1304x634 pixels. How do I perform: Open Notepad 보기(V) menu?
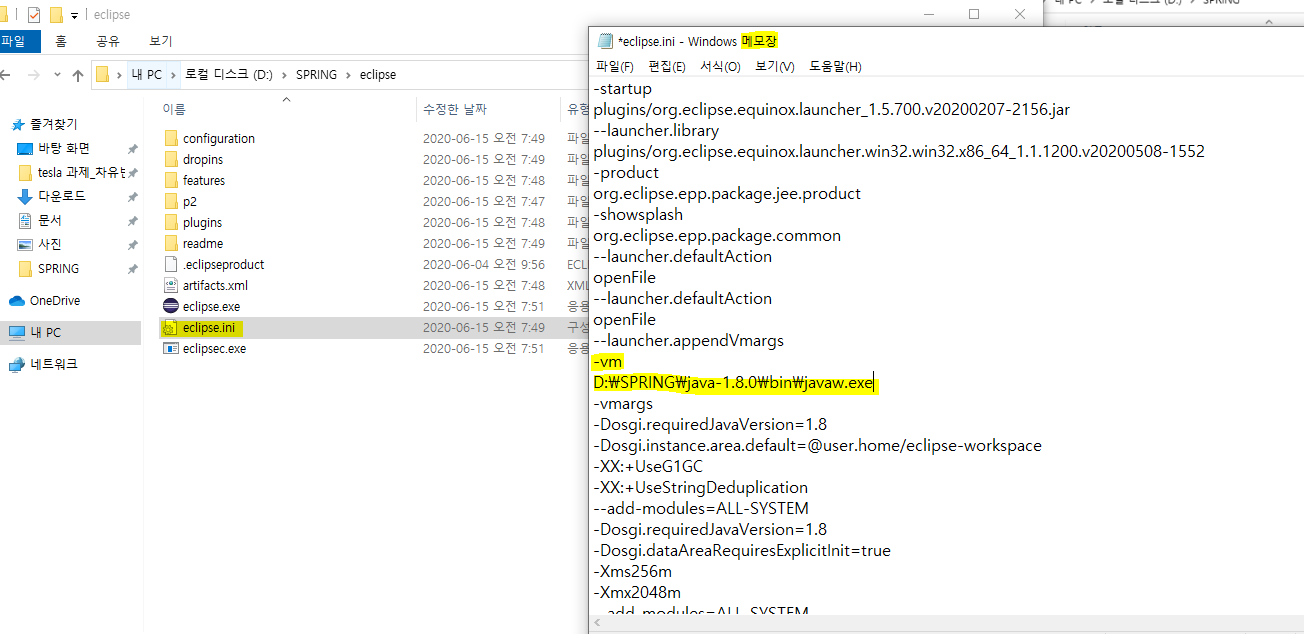774,66
